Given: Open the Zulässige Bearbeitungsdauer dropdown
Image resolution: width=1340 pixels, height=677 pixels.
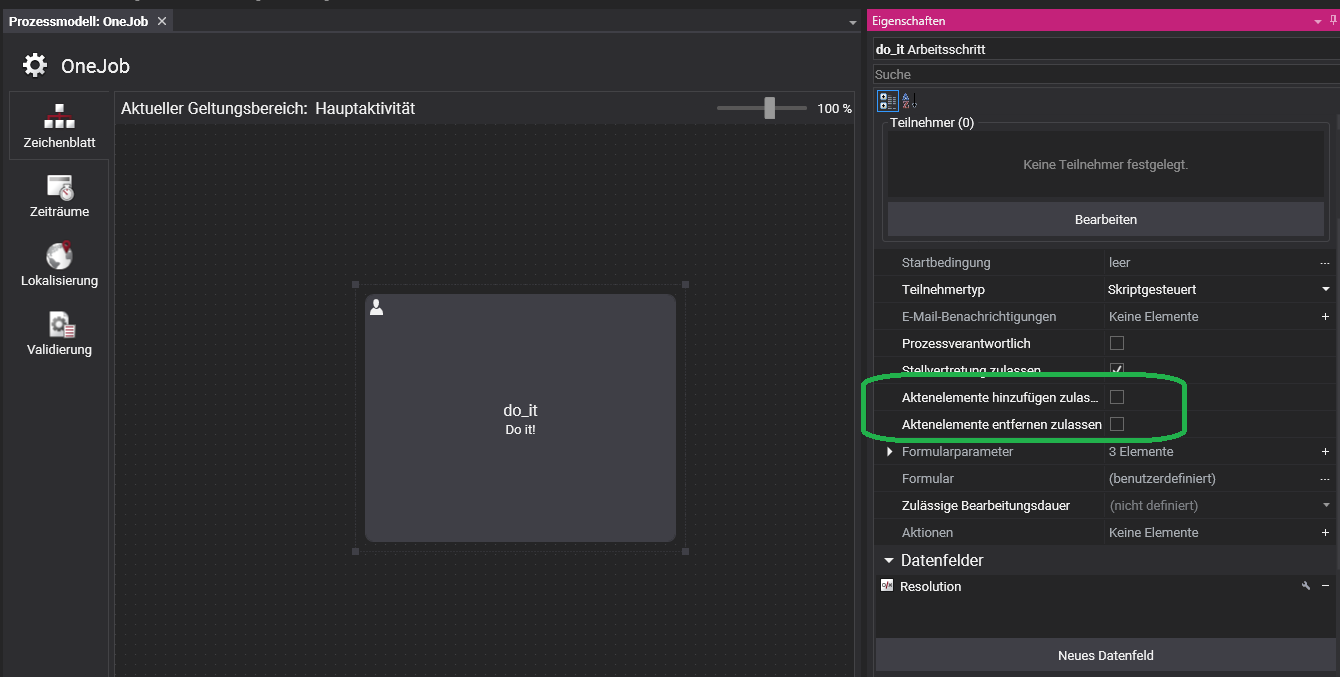Looking at the screenshot, I should coord(1326,506).
